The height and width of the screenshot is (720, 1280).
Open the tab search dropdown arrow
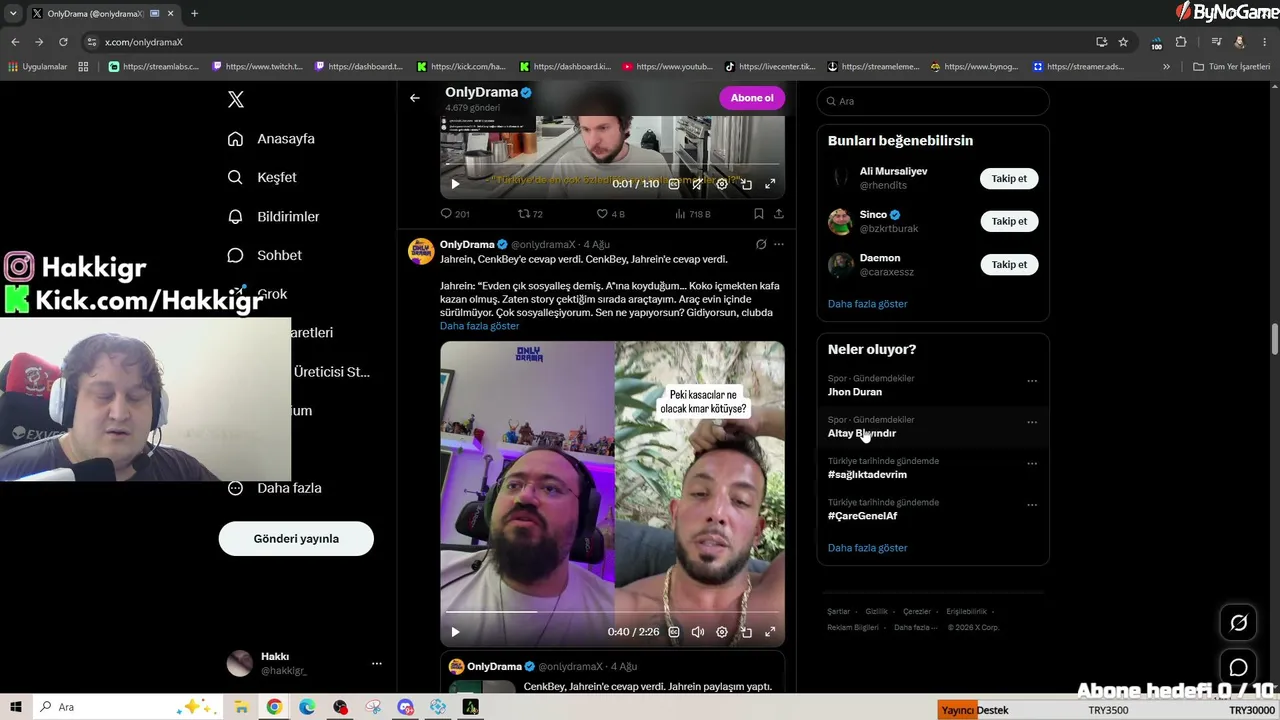point(13,14)
